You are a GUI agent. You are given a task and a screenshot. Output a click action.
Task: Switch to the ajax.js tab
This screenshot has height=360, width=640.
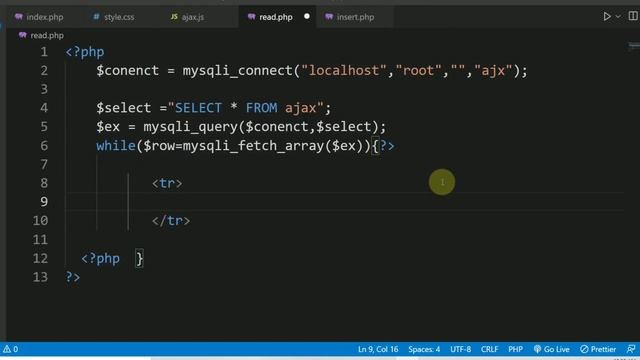[187, 17]
